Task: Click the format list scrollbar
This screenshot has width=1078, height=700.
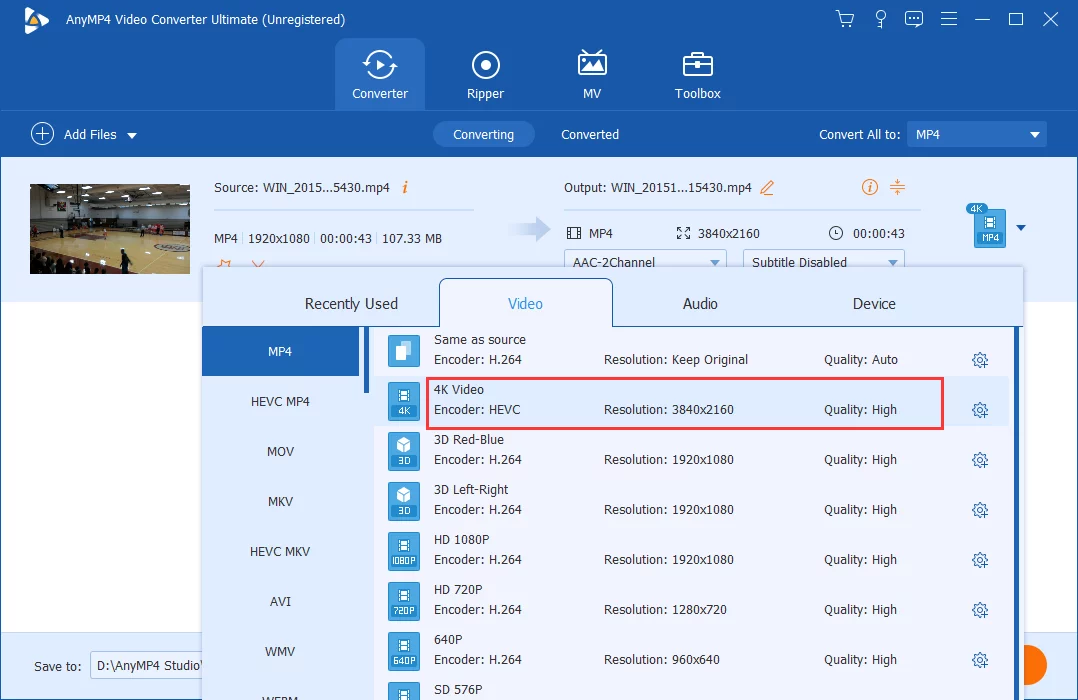Action: (366, 360)
